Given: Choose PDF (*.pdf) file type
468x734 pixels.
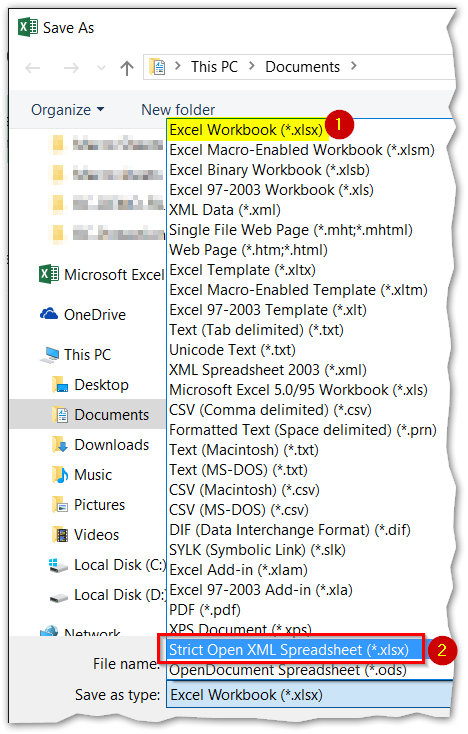Looking at the screenshot, I should click(x=205, y=609).
